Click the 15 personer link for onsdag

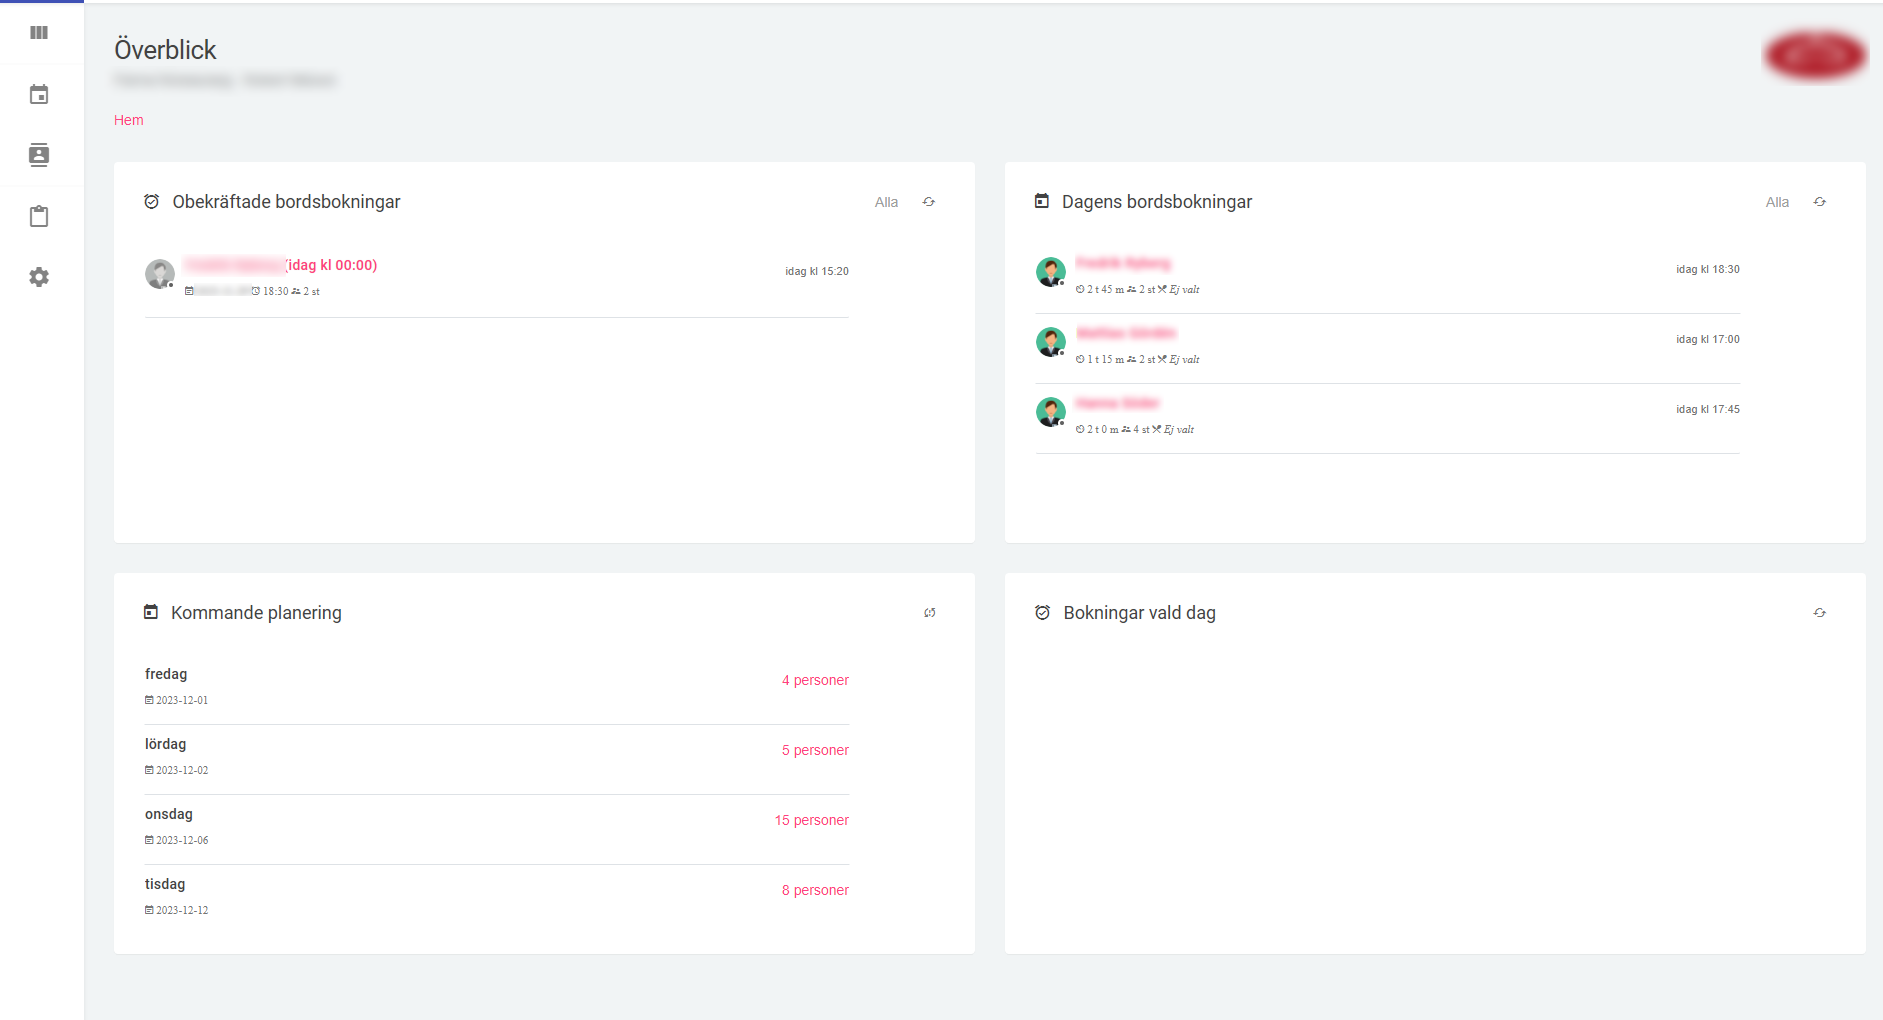click(x=811, y=821)
